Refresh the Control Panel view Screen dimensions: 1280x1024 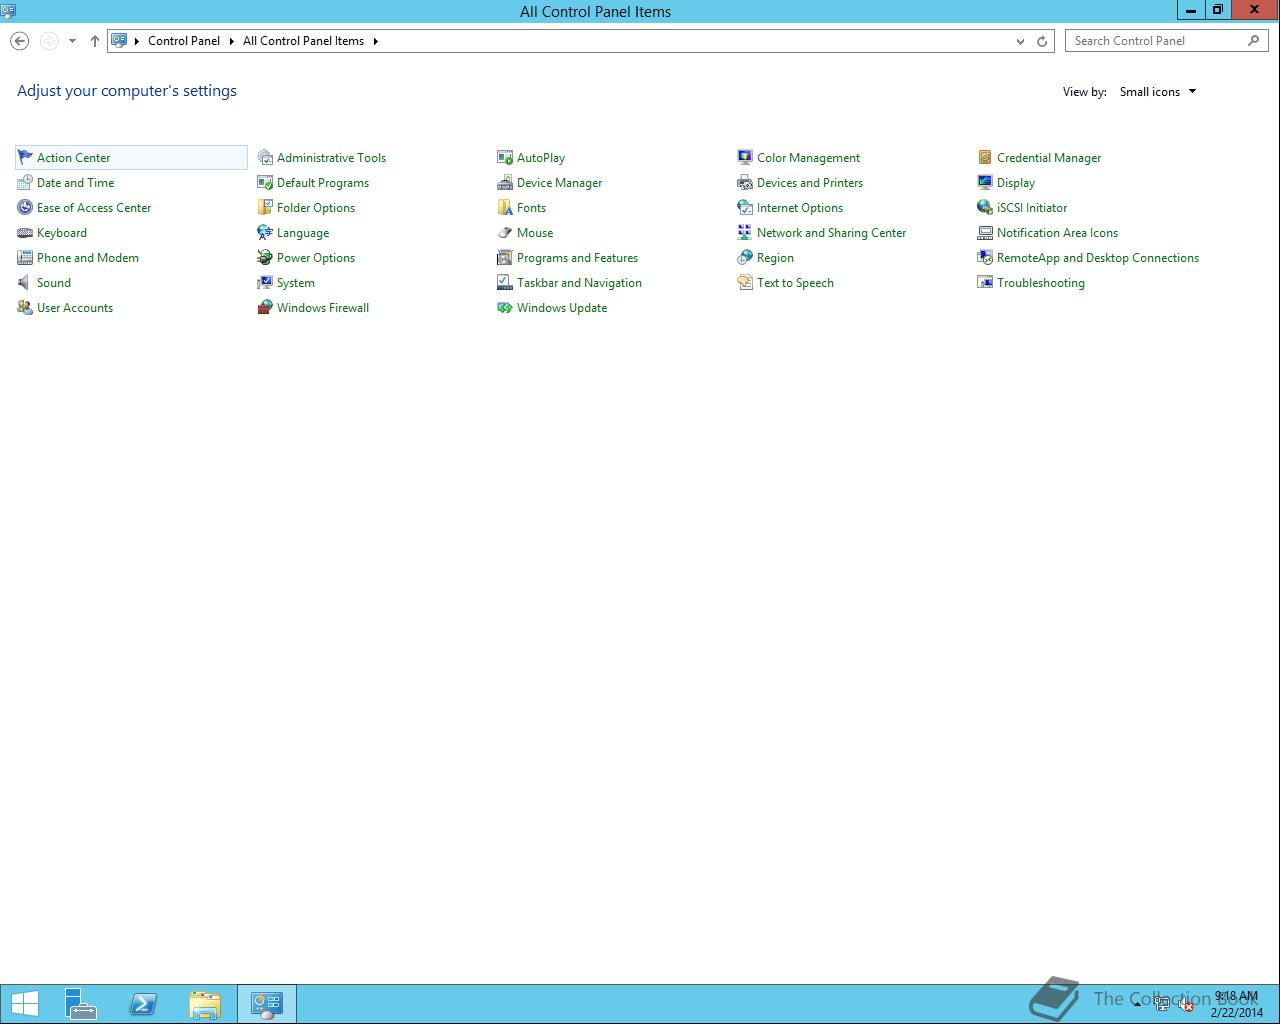tap(1042, 41)
